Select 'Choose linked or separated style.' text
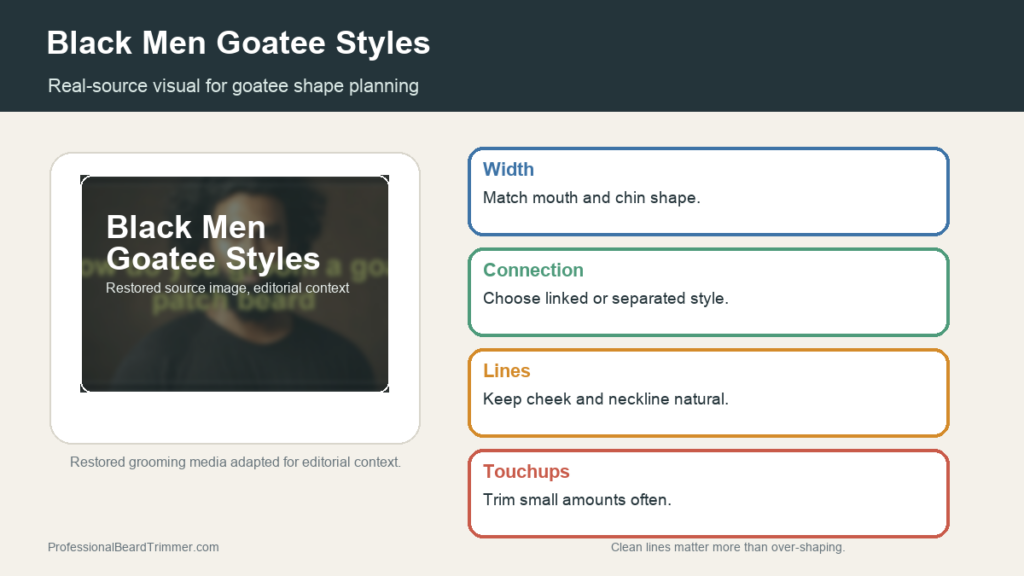 pos(605,298)
